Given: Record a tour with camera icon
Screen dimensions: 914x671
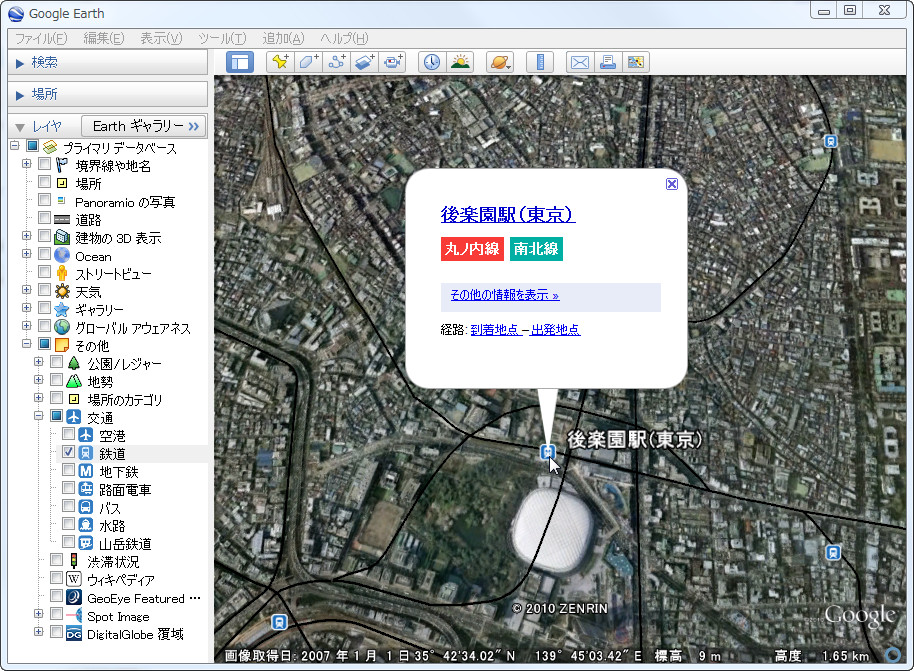Looking at the screenshot, I should pyautogui.click(x=392, y=62).
